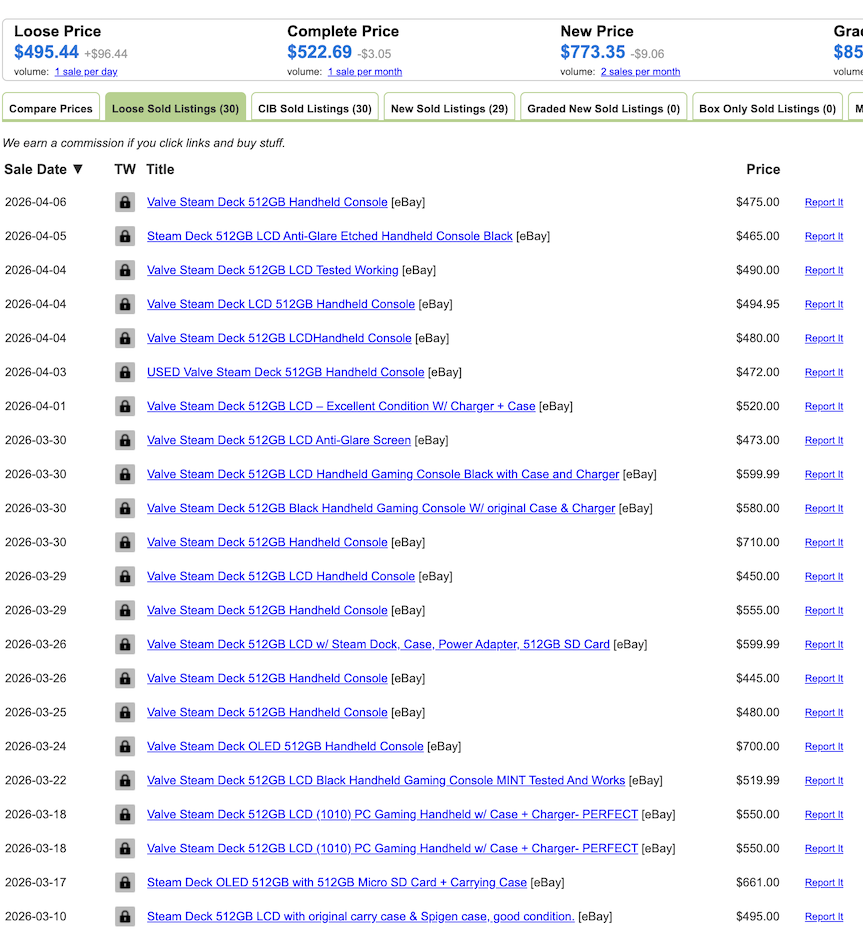863x934 pixels.
Task: Click lock icon for MINT Tested listing
Action: click(x=124, y=780)
